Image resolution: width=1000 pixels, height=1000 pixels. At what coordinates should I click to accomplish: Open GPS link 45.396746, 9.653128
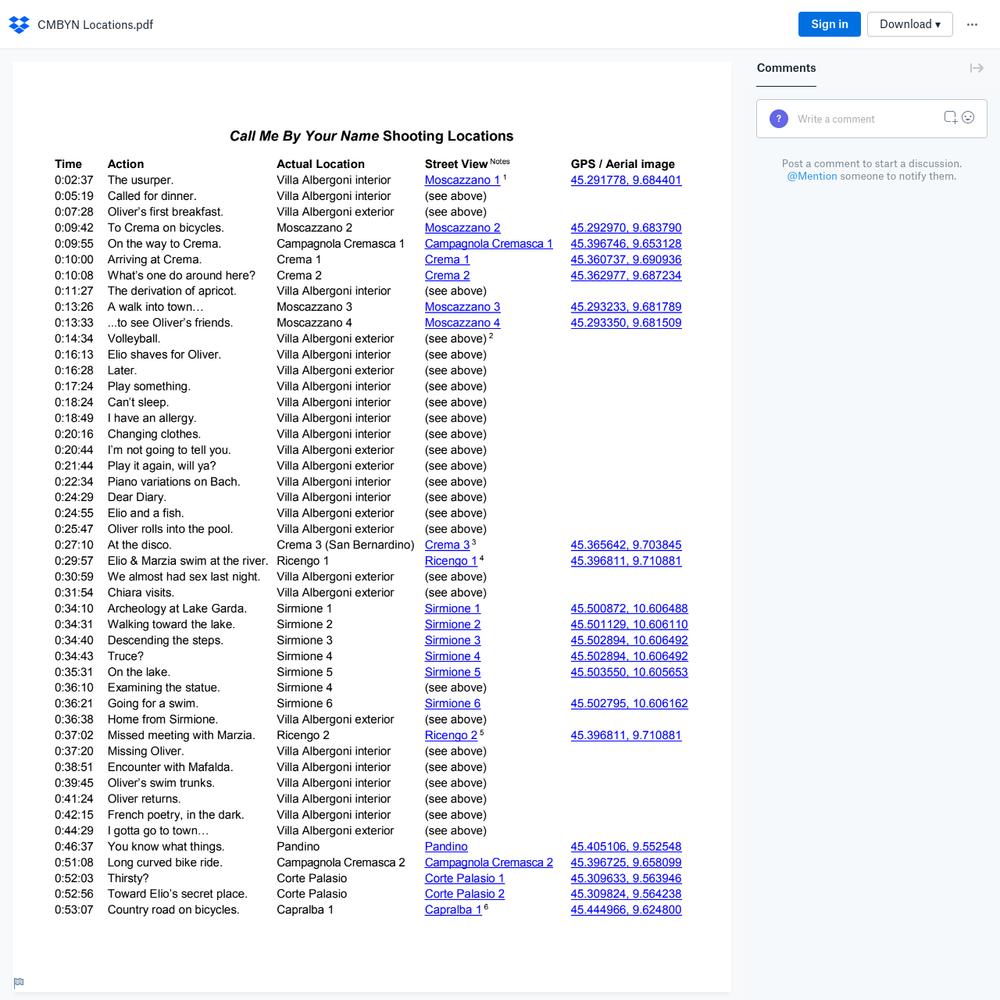pos(626,244)
